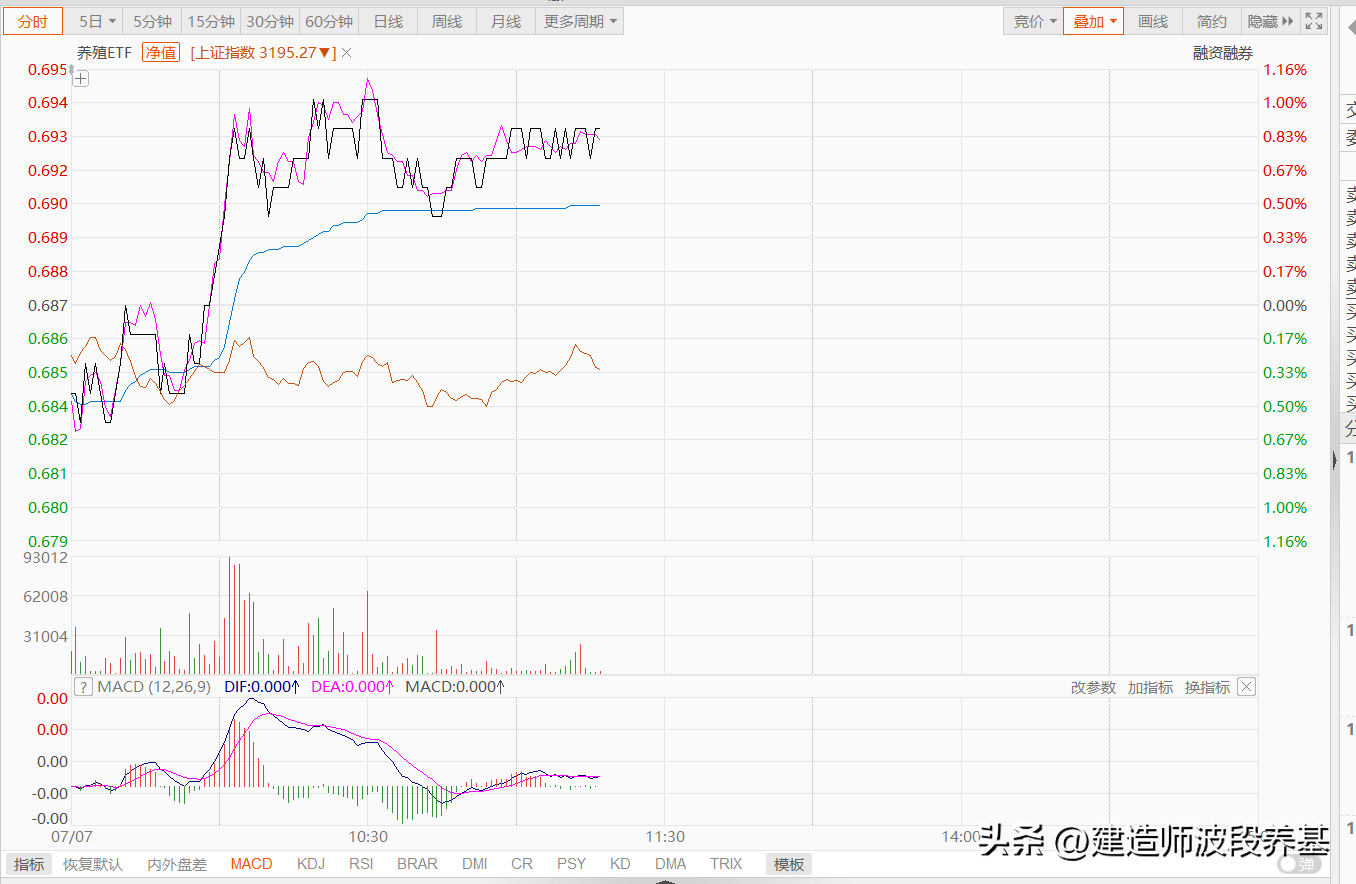The height and width of the screenshot is (884, 1356).
Task: Expand the 更多周期 dropdown
Action: pos(580,21)
